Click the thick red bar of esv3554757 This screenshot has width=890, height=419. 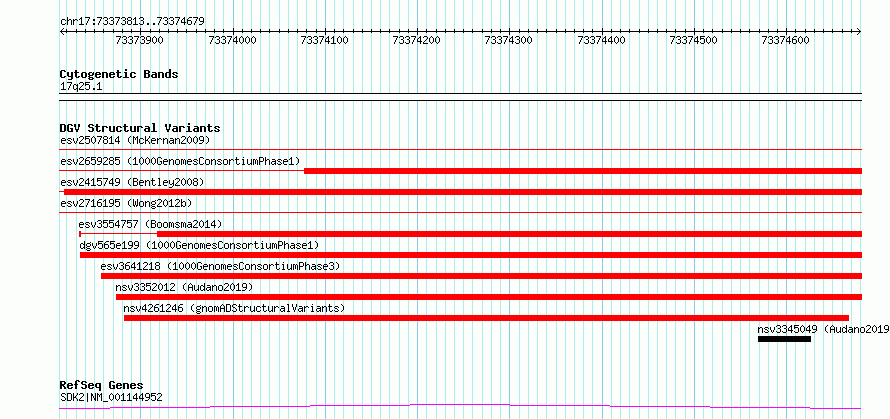(x=509, y=234)
